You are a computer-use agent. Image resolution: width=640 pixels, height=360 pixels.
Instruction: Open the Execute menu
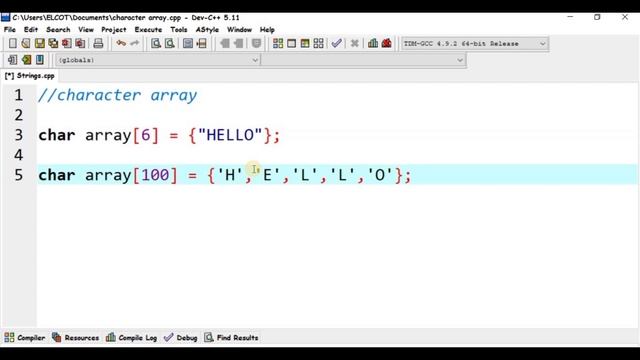coord(148,30)
